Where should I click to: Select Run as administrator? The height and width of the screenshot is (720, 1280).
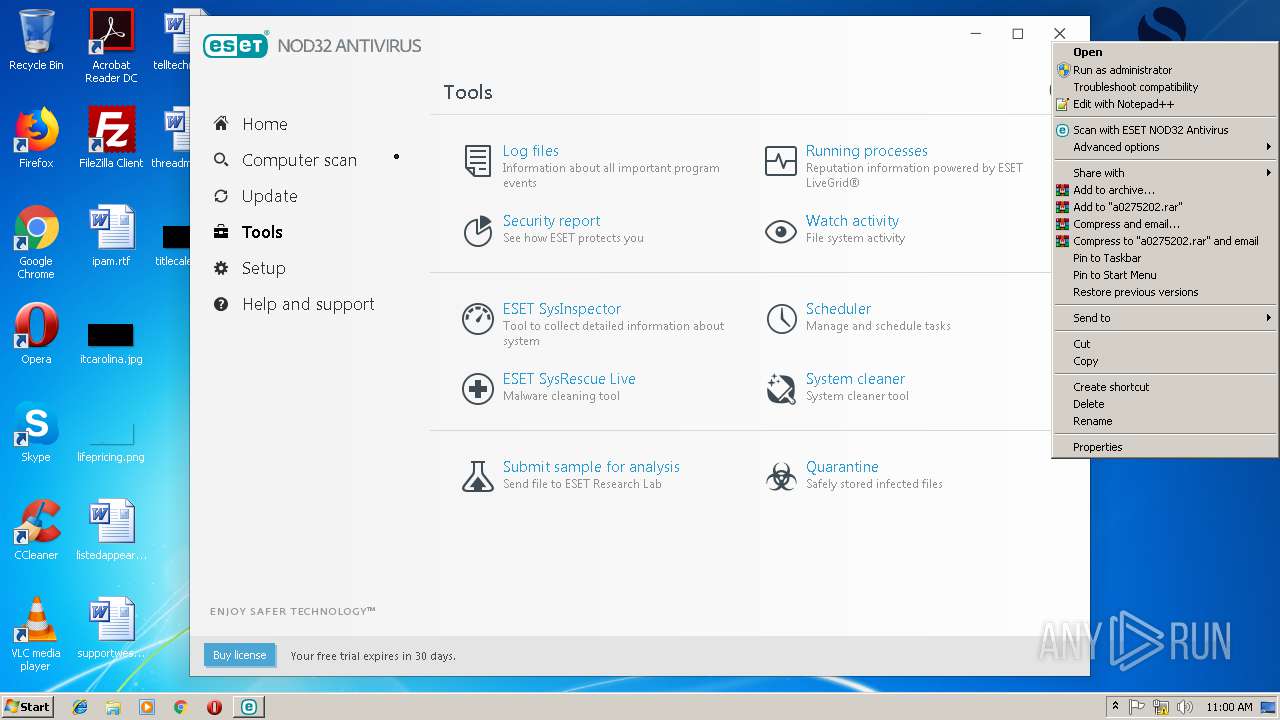click(1165, 70)
